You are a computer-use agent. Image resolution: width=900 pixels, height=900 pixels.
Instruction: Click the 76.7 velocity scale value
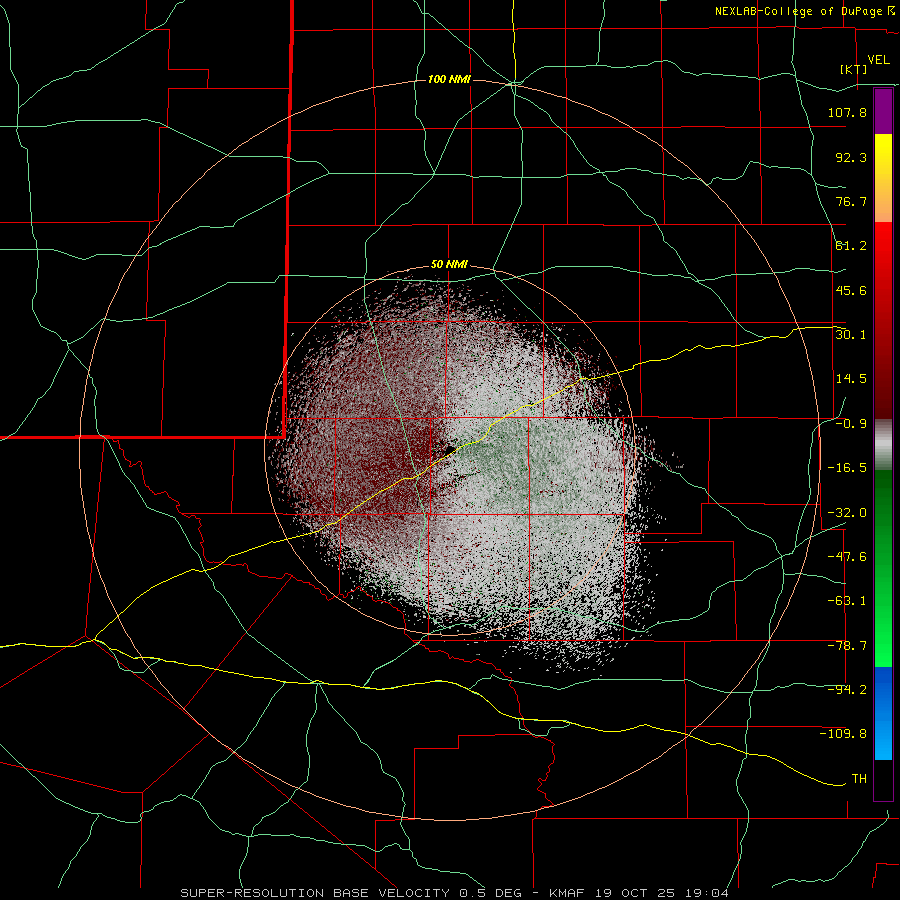pos(851,201)
